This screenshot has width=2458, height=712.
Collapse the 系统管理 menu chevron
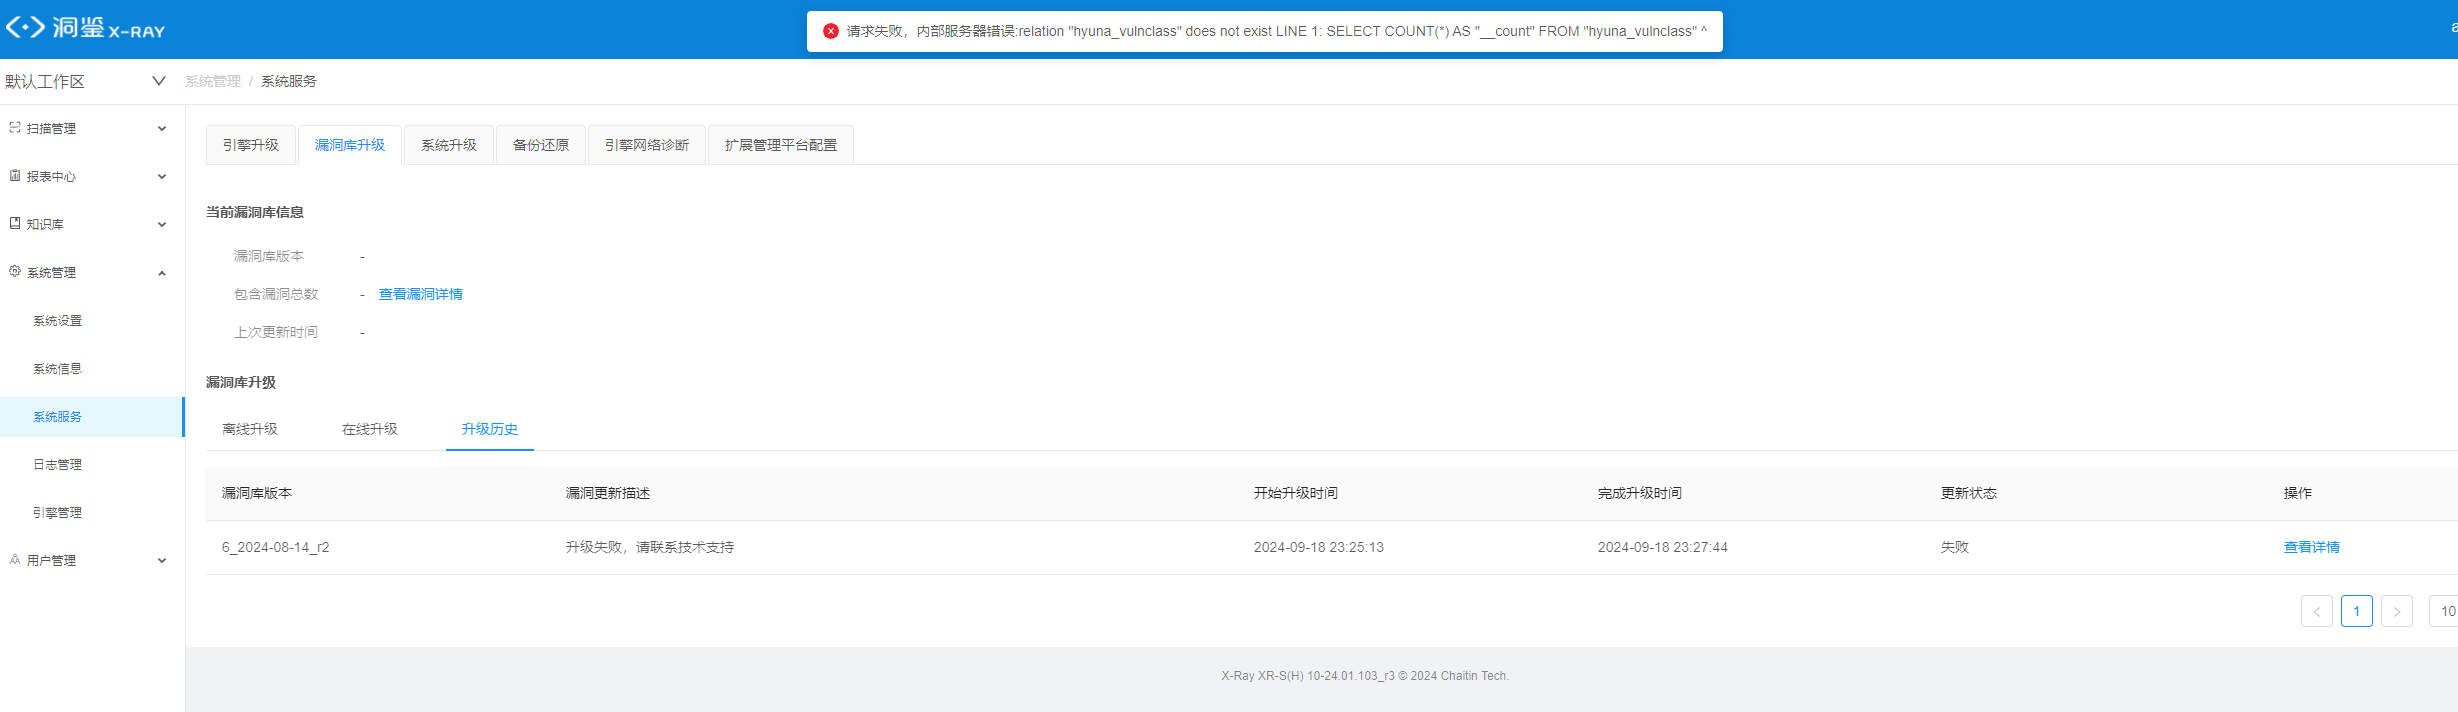(x=162, y=273)
